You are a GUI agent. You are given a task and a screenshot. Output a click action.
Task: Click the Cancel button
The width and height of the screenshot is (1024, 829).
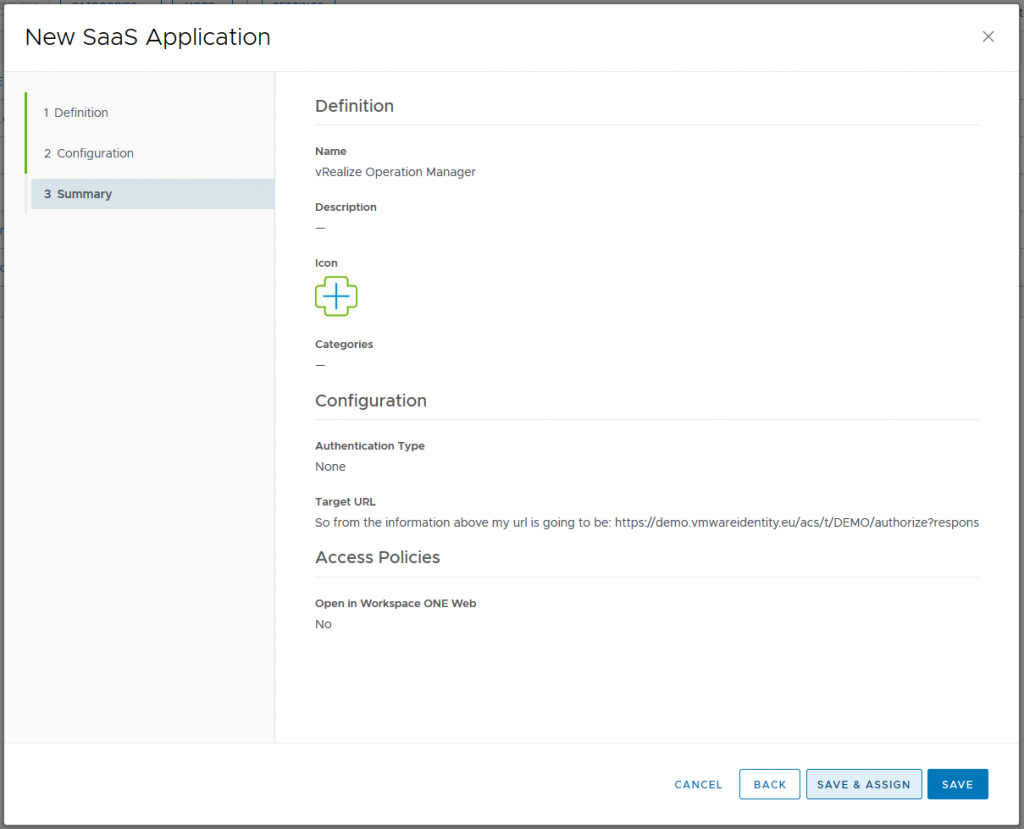[x=698, y=785]
